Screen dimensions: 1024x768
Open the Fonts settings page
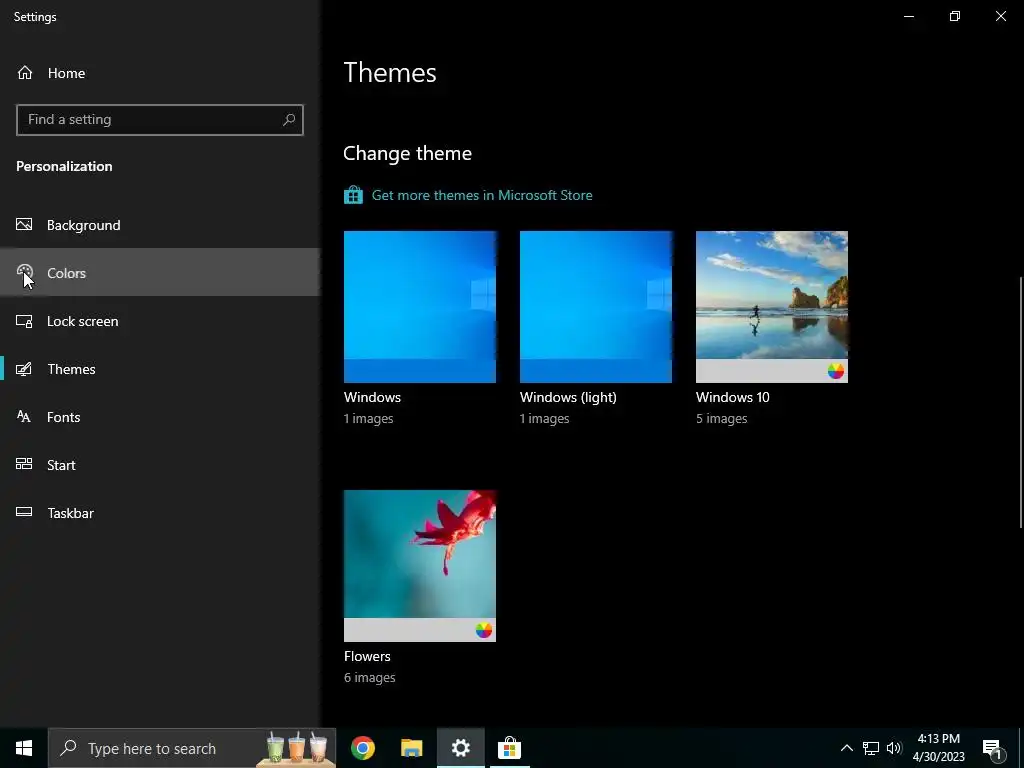click(160, 417)
